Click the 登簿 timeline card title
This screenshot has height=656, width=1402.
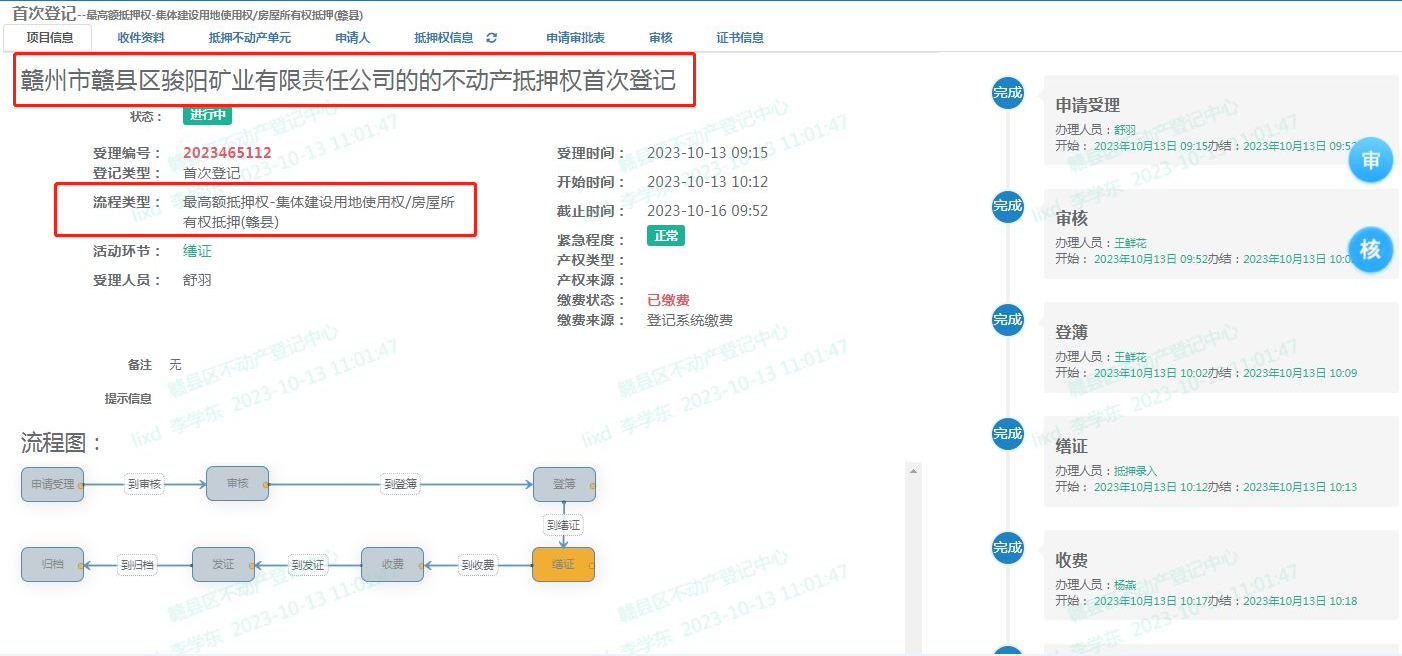pos(1071,332)
